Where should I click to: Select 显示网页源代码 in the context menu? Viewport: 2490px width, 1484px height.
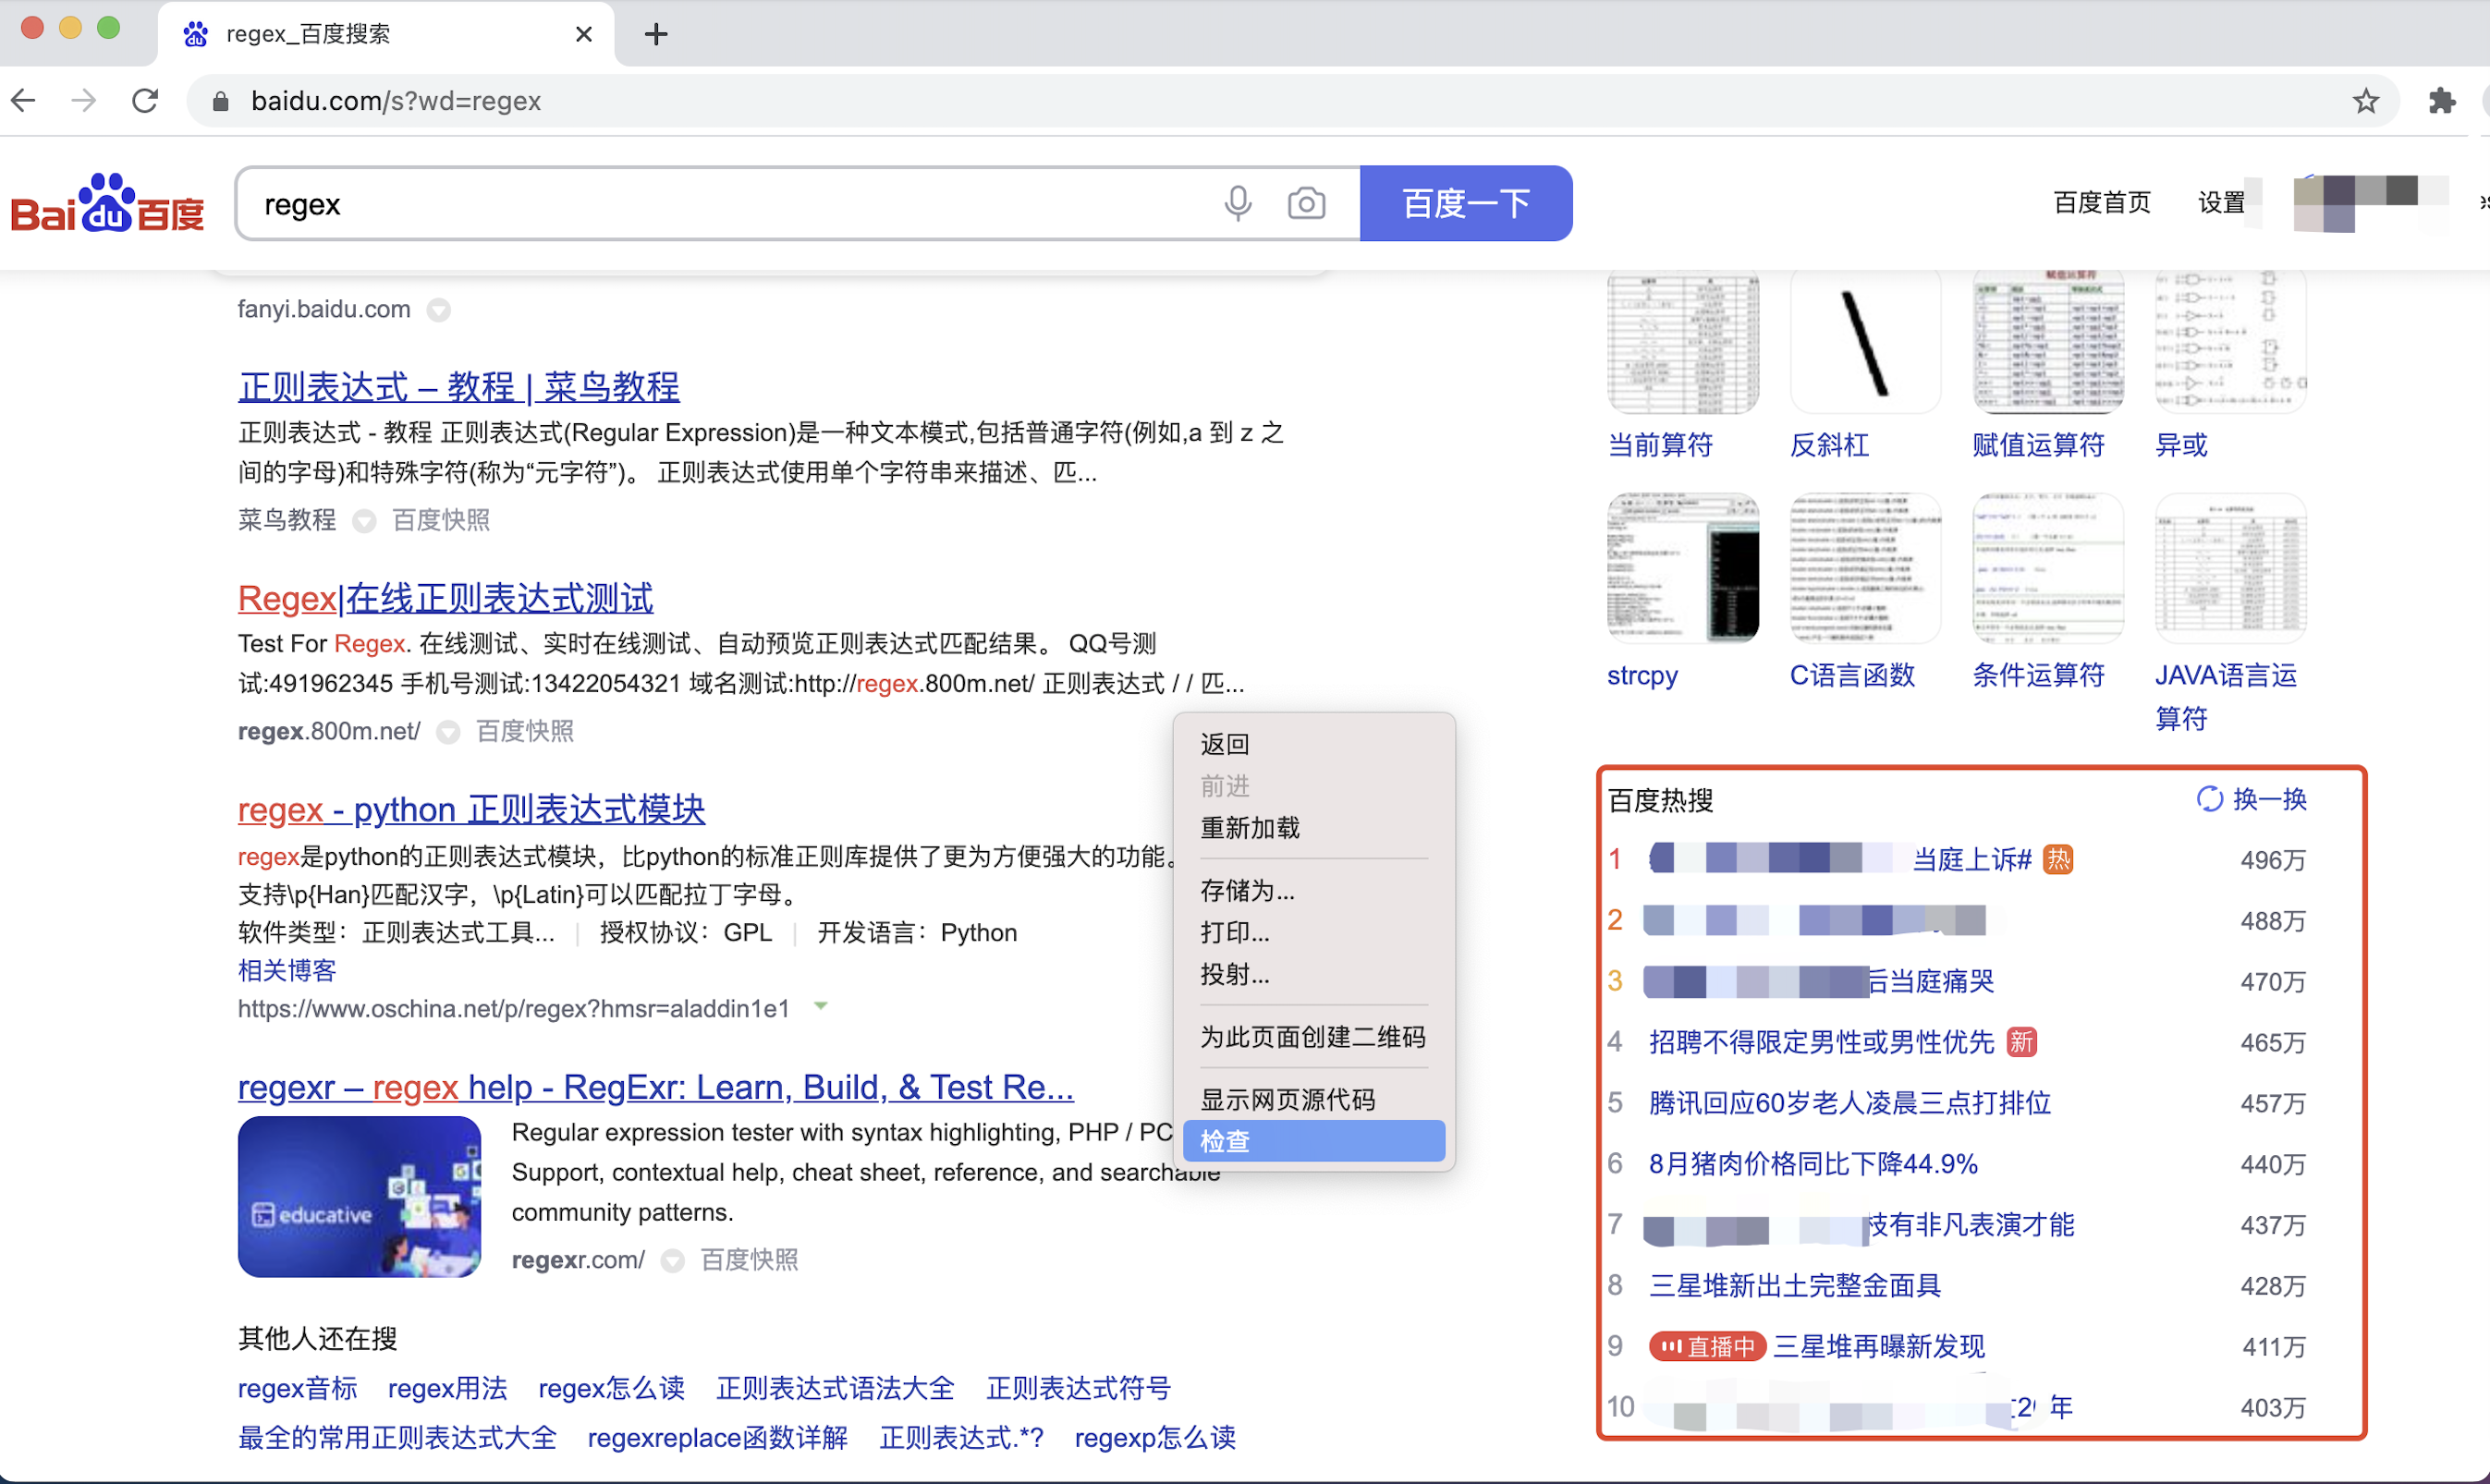click(1314, 1100)
